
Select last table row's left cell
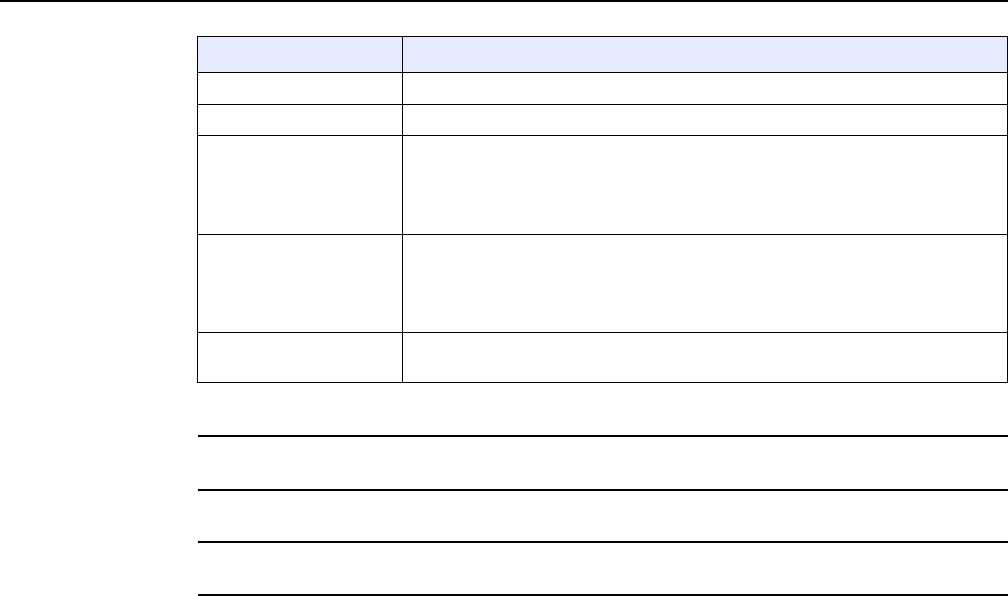298,357
